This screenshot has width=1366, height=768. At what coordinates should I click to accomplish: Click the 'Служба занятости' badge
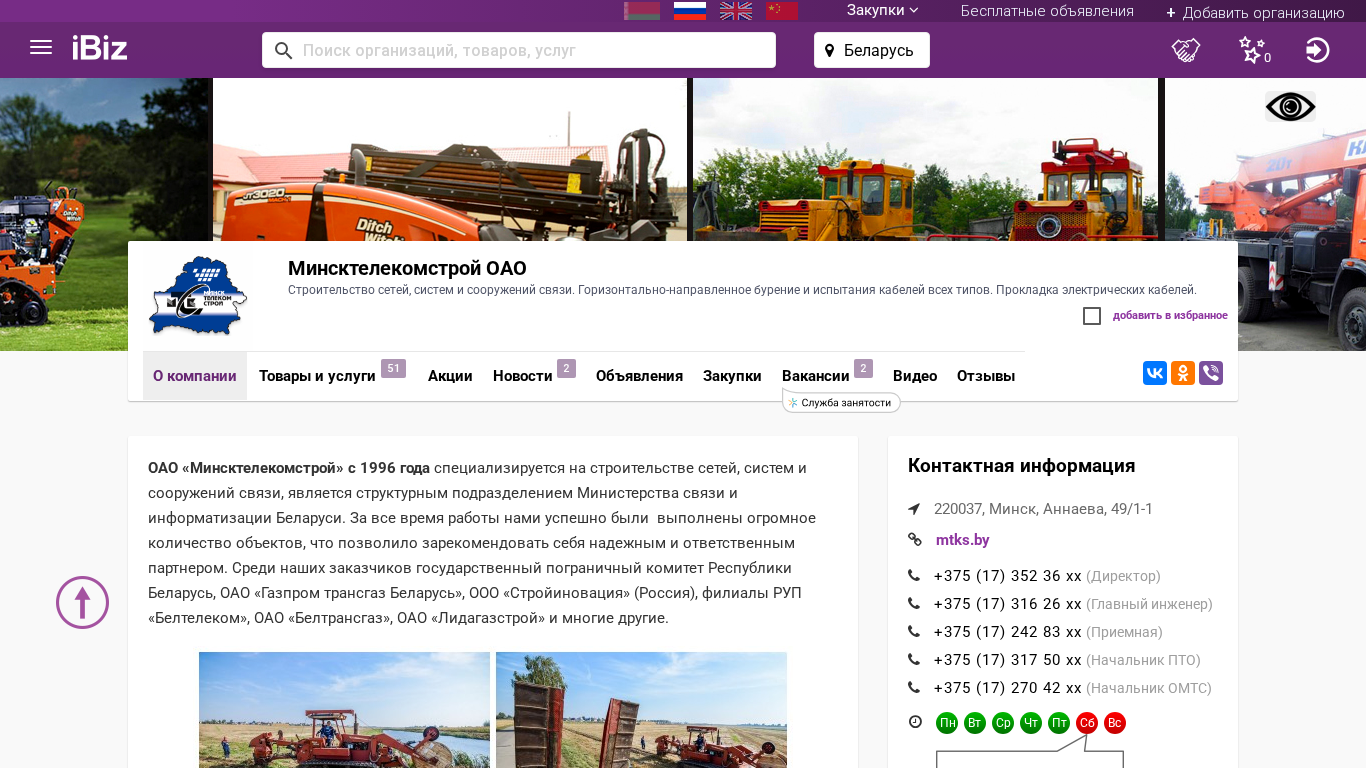[x=841, y=402]
